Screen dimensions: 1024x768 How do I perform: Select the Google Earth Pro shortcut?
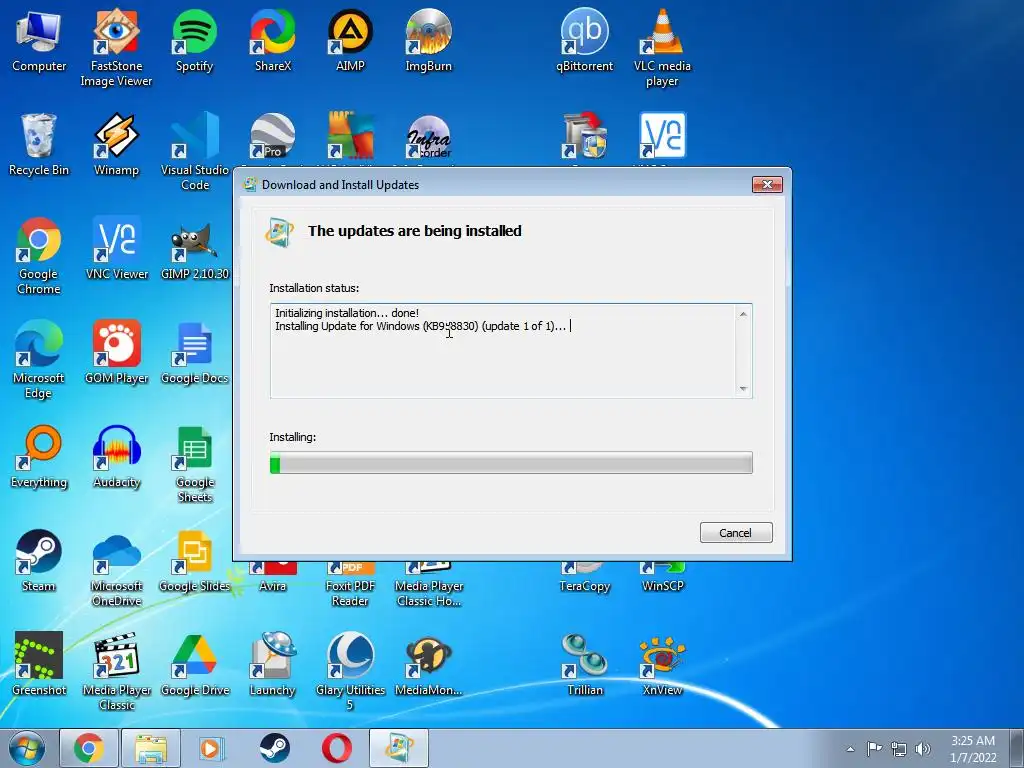[272, 137]
